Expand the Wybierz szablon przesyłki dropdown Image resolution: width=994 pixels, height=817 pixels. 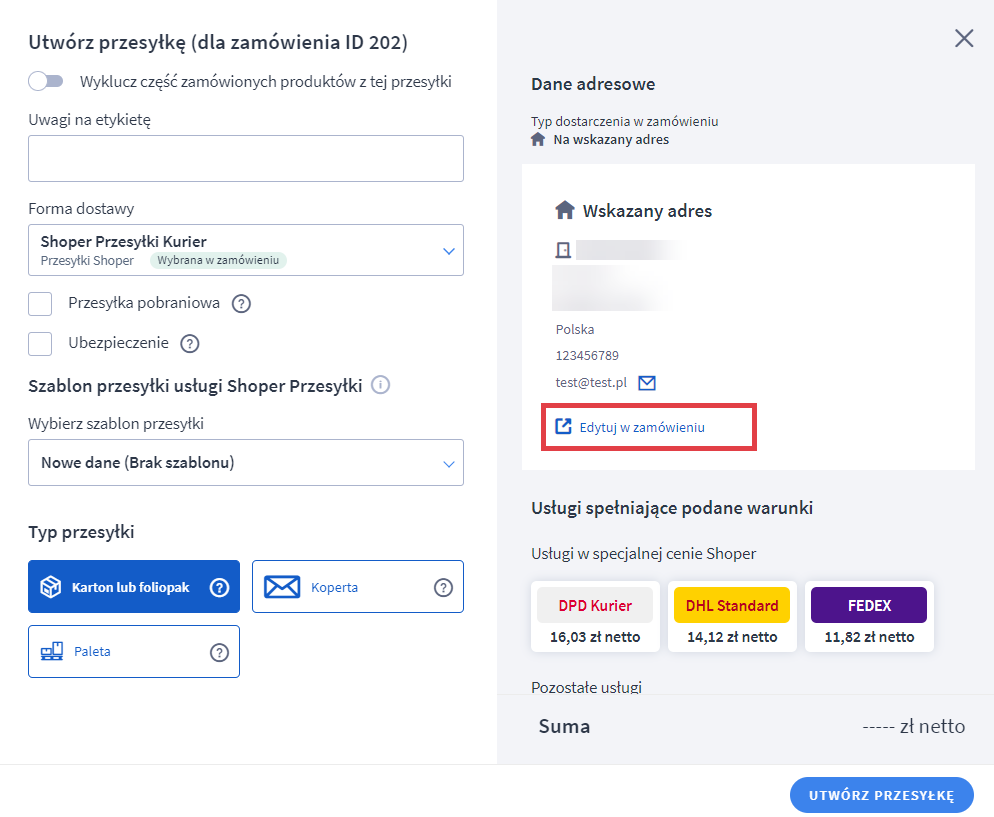tap(246, 463)
